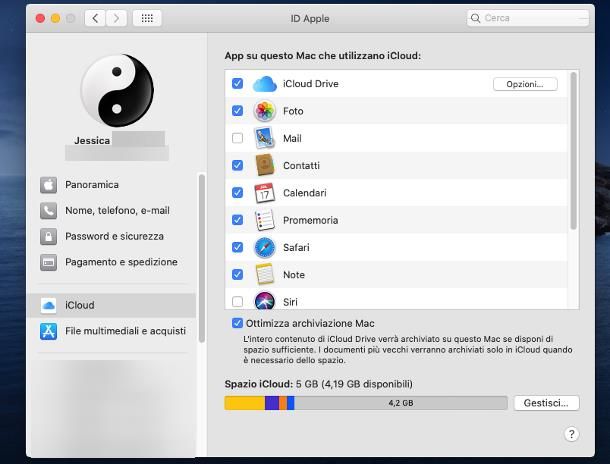Click the padlock icon in the sidebar
610x464 pixels.
[x=49, y=236]
